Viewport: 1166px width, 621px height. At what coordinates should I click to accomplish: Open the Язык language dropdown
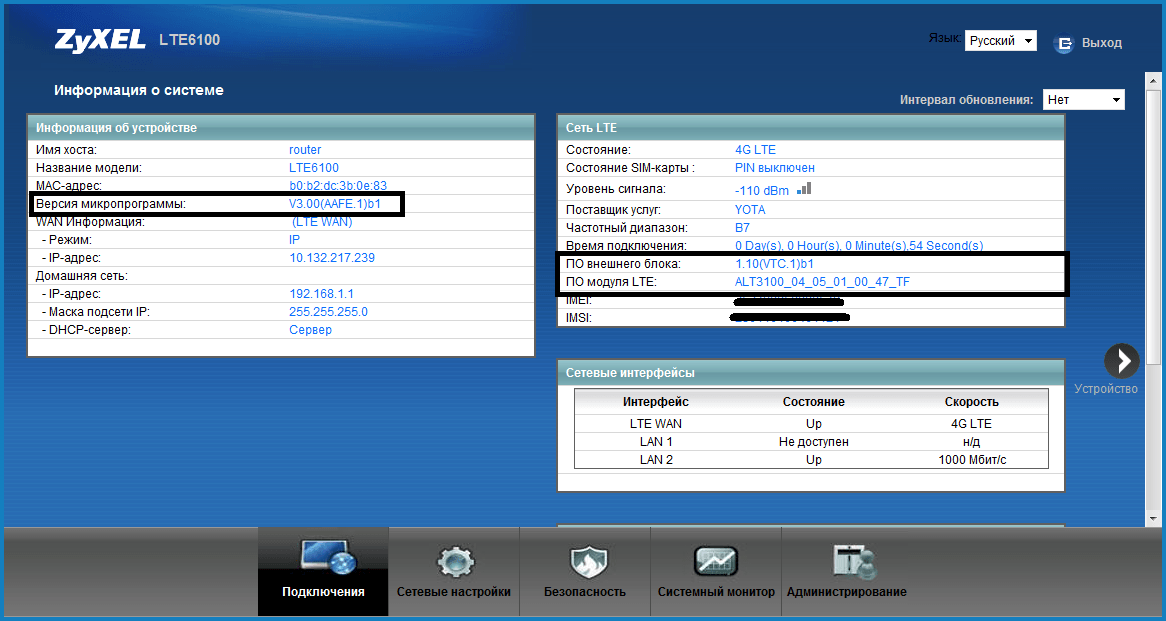[x=1000, y=41]
